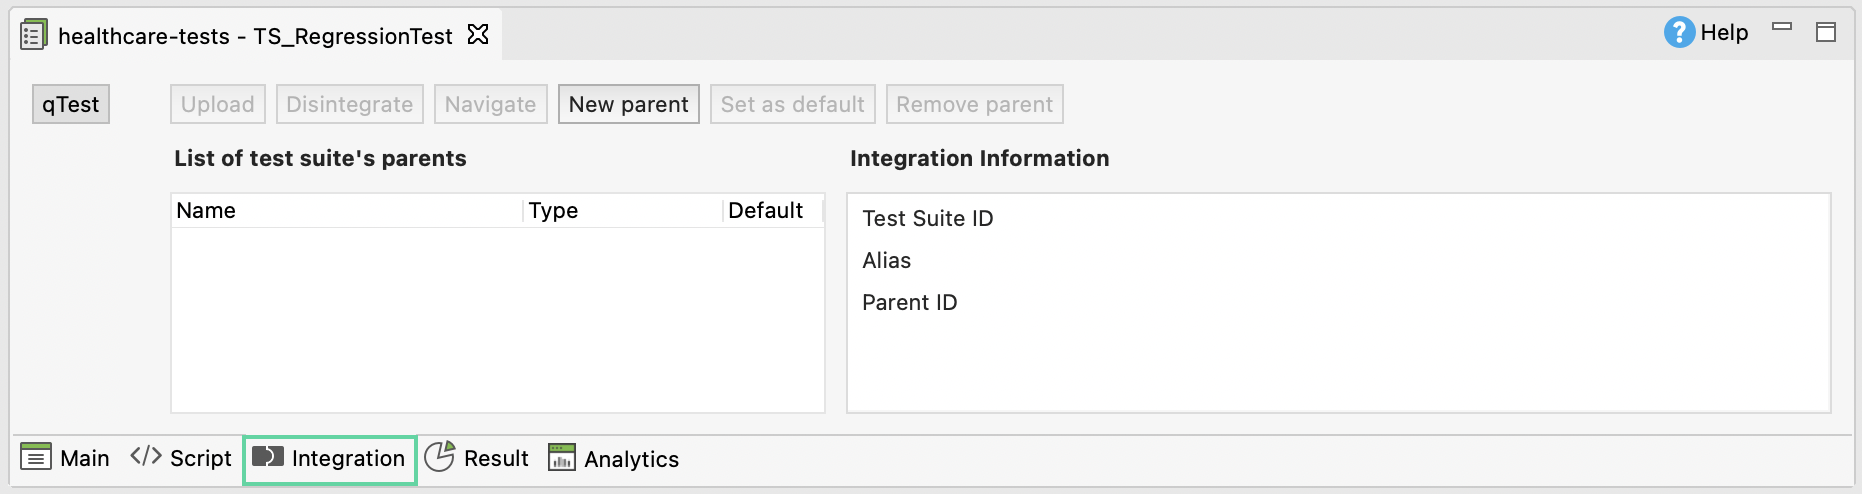
Task: Open the Script tab
Action: click(200, 459)
